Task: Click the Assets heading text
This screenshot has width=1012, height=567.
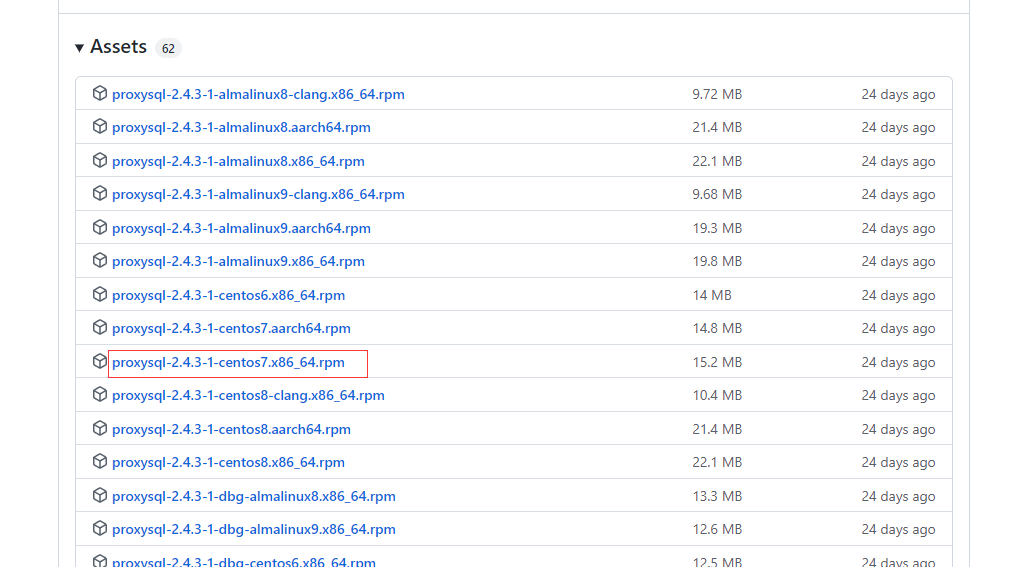Action: click(118, 47)
